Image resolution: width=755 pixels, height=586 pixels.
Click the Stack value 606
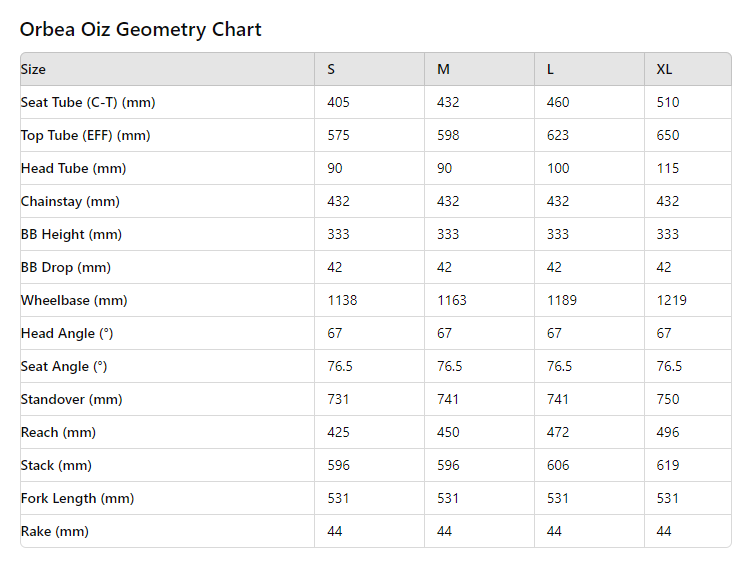[558, 465]
